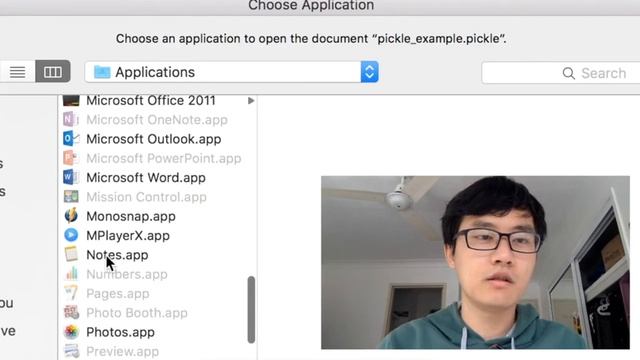
Task: Select Notes.app file name
Action: tap(117, 255)
